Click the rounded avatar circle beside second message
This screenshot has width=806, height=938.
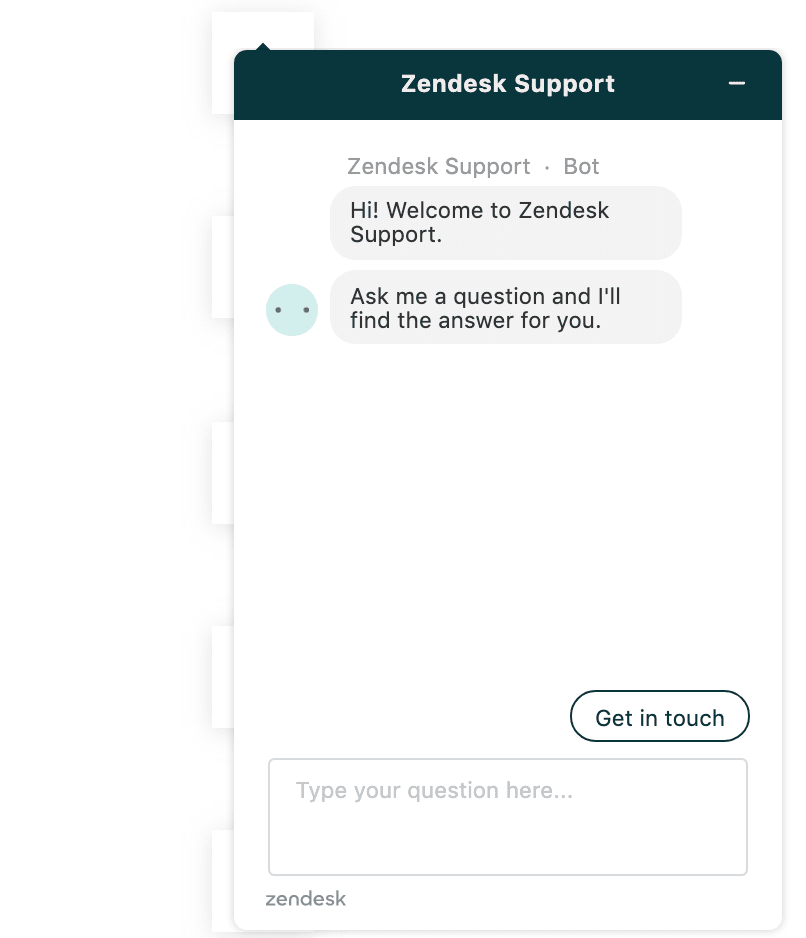click(291, 310)
